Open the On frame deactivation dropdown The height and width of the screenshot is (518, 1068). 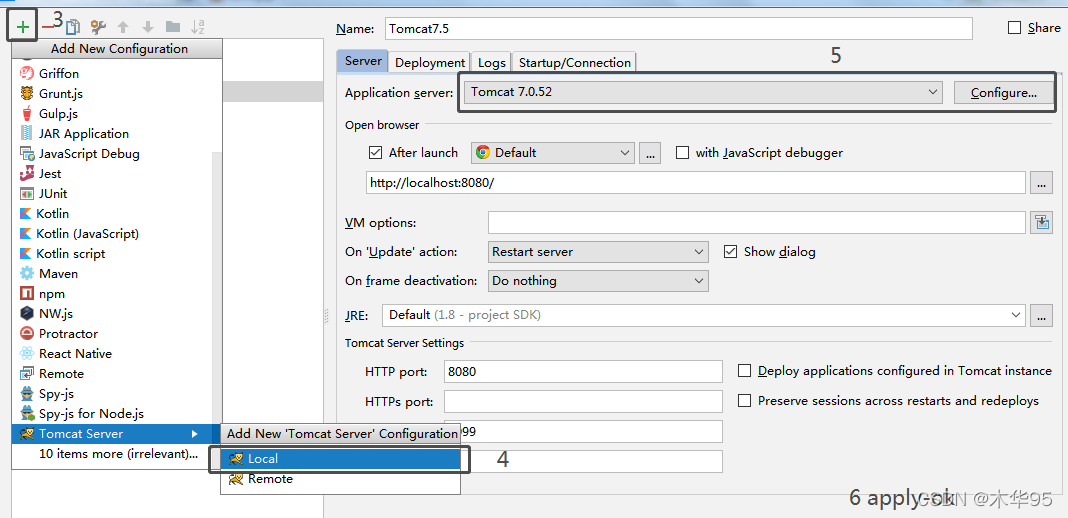coord(598,280)
